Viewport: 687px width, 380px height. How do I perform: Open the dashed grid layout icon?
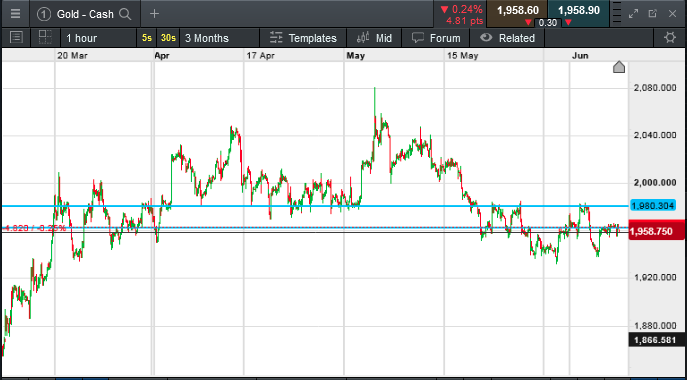pos(45,37)
